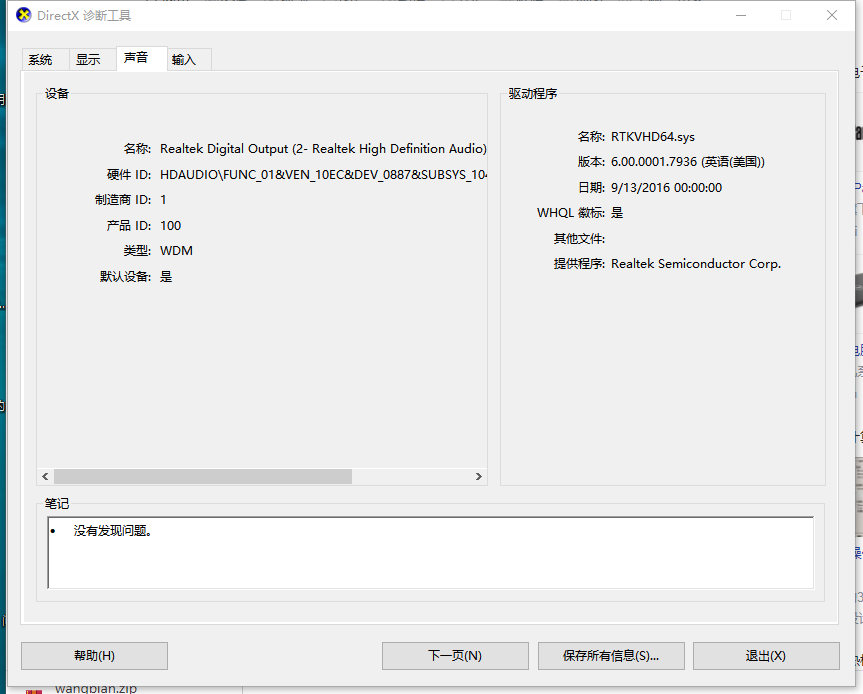Viewport: 863px width, 694px height.
Task: Click 保存所有信息(S)... to save info
Action: (x=610, y=656)
